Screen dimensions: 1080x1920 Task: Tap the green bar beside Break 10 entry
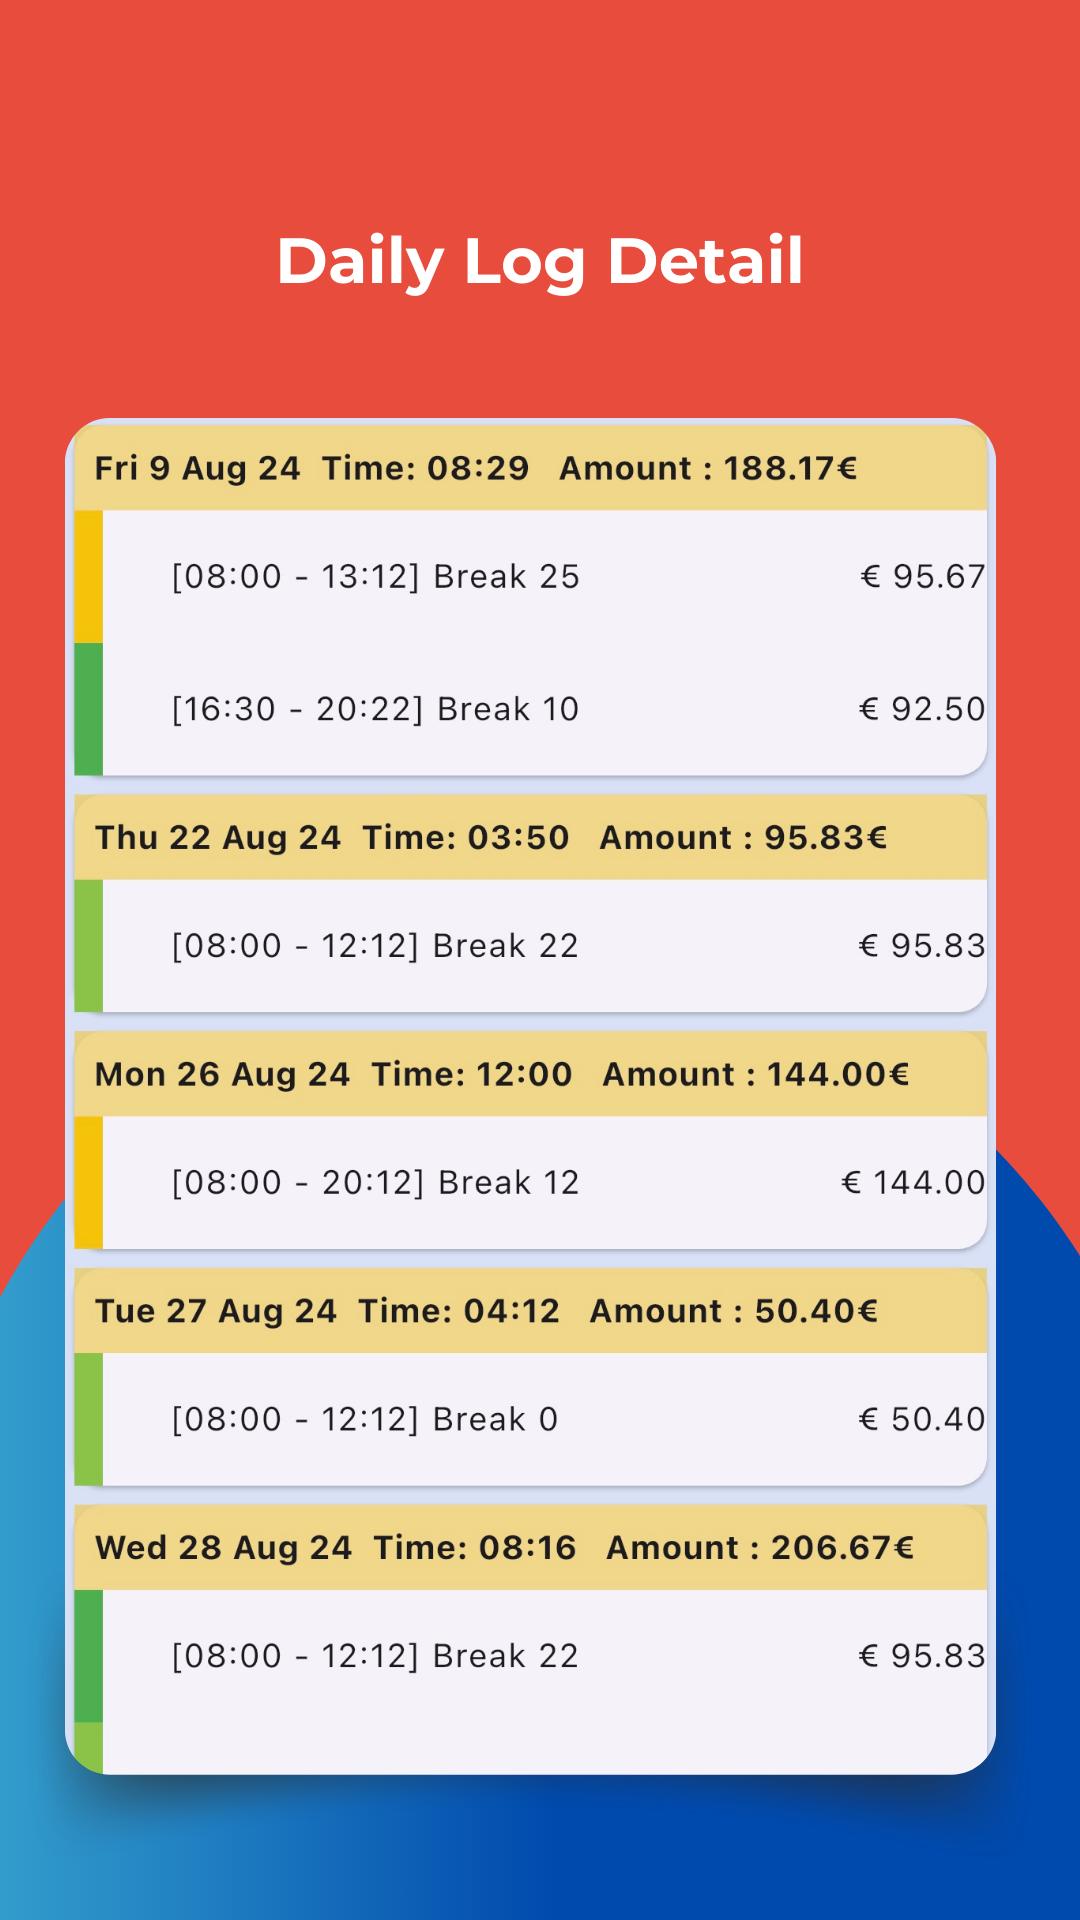[89, 709]
